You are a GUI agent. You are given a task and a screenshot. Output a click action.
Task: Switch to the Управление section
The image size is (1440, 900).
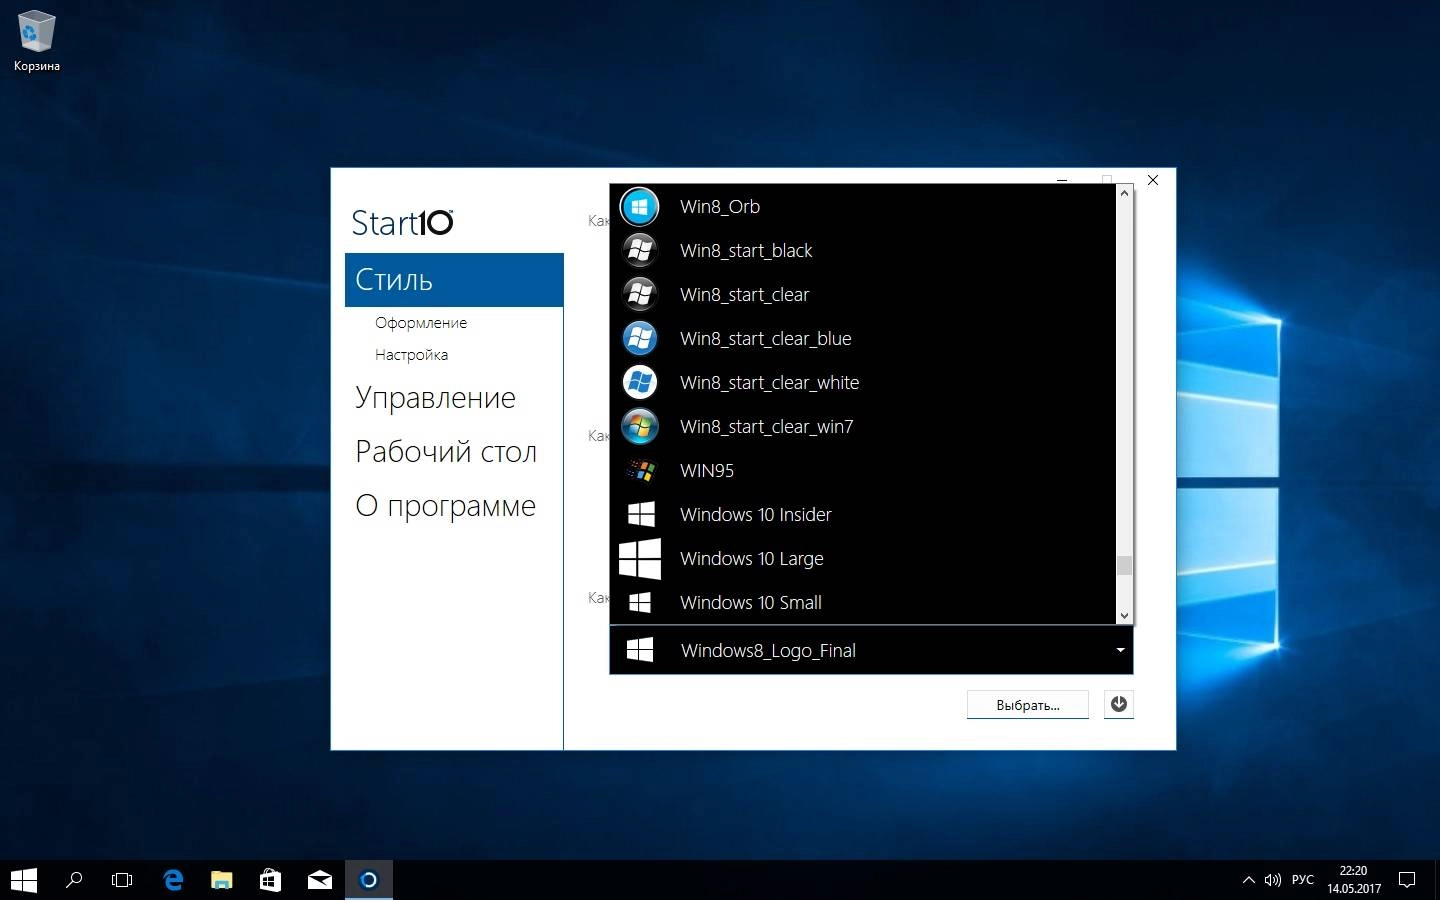tap(435, 398)
